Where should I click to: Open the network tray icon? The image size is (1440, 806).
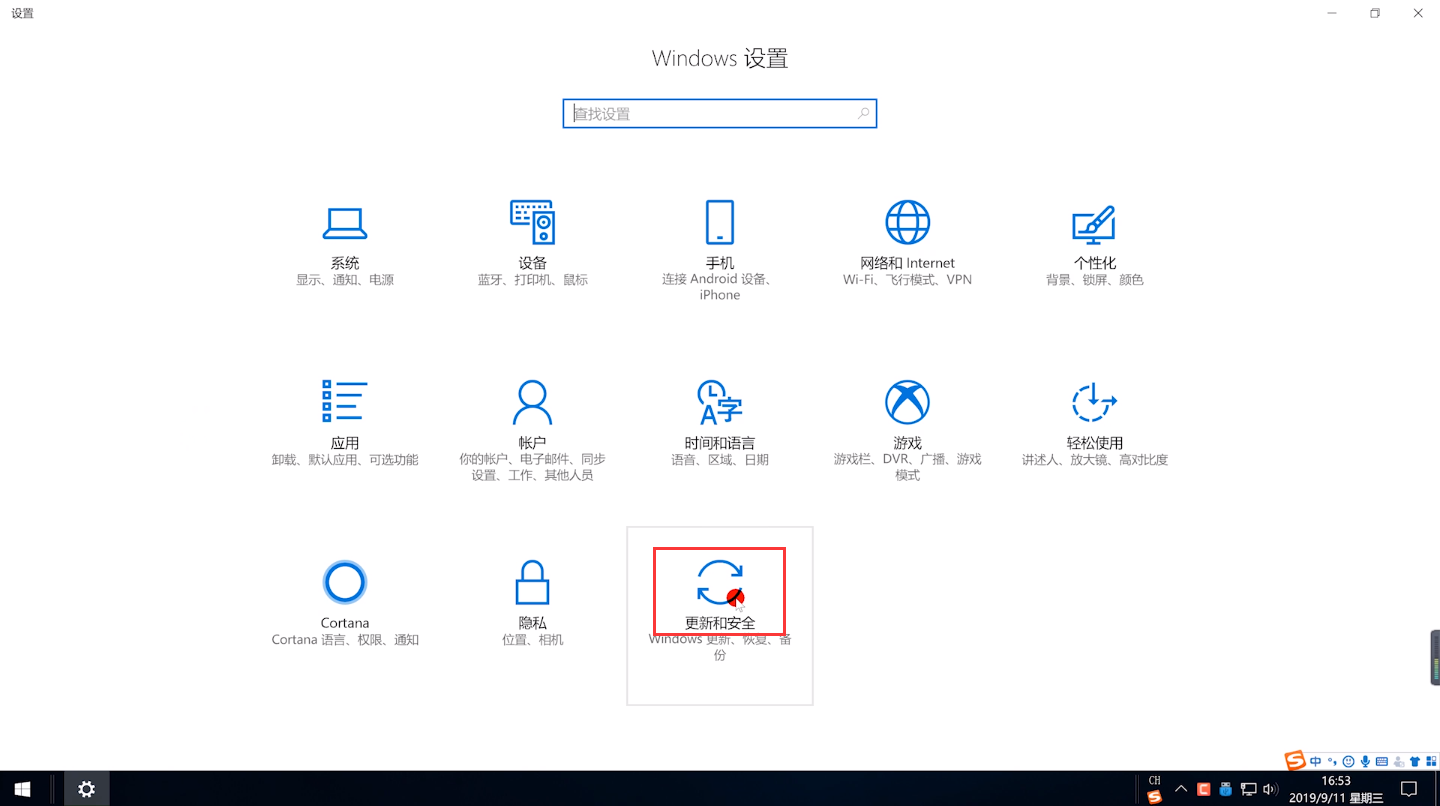pyautogui.click(x=1248, y=789)
